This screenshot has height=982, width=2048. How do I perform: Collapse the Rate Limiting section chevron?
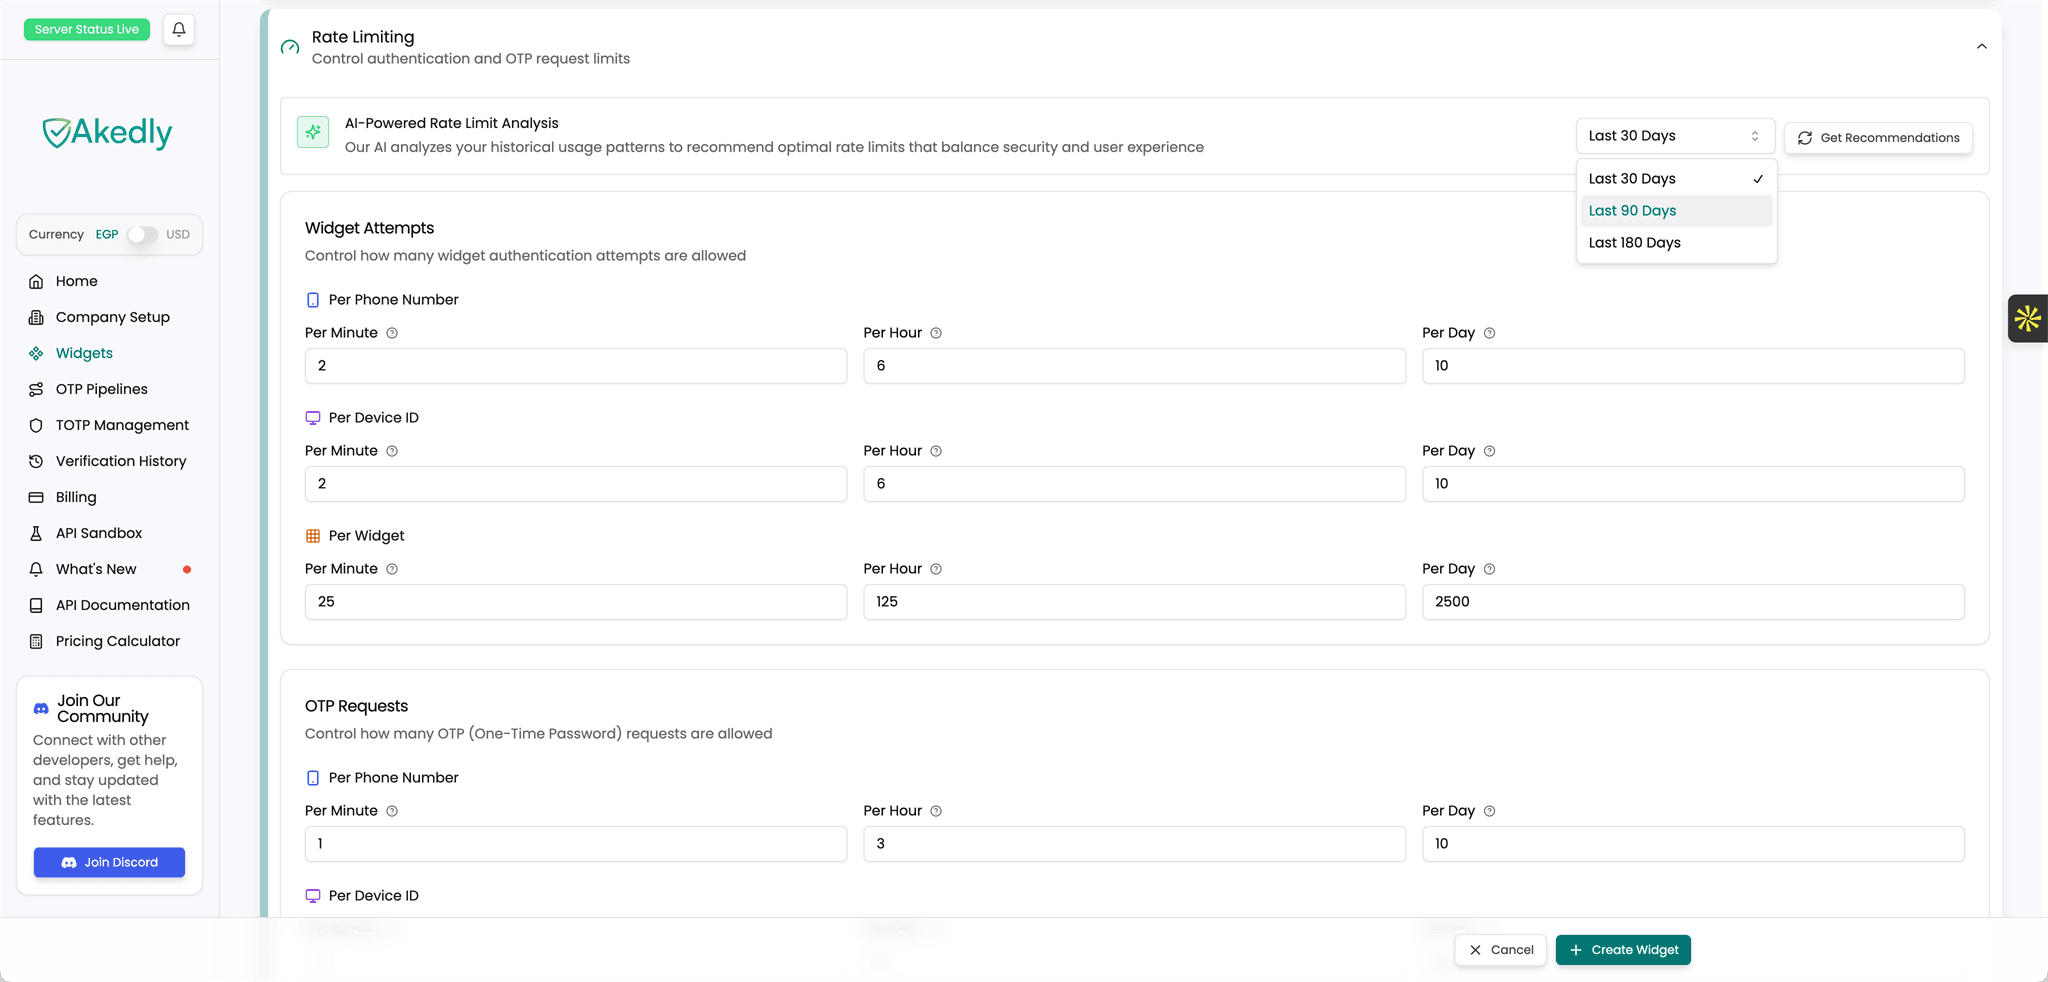tap(1981, 47)
